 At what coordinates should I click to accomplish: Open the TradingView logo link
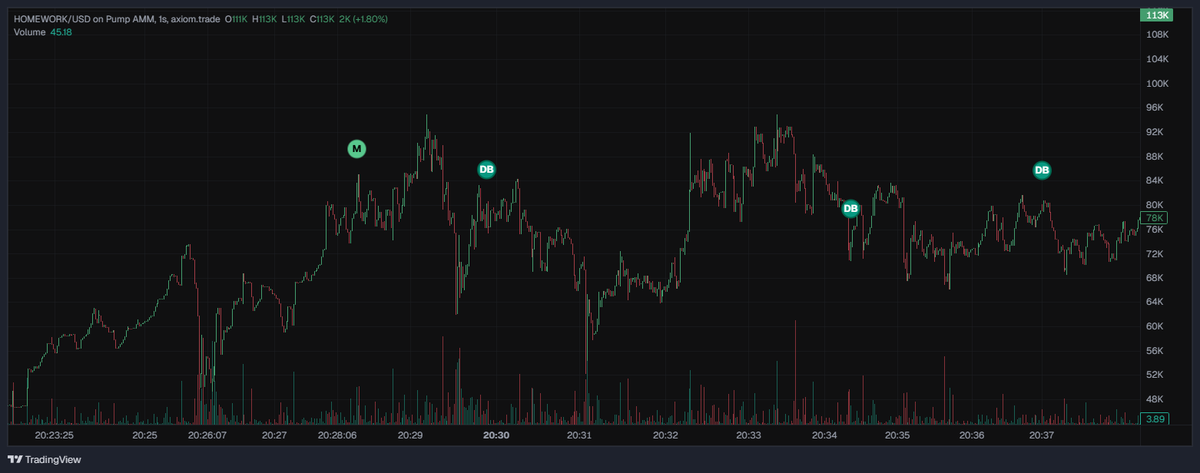[46, 460]
